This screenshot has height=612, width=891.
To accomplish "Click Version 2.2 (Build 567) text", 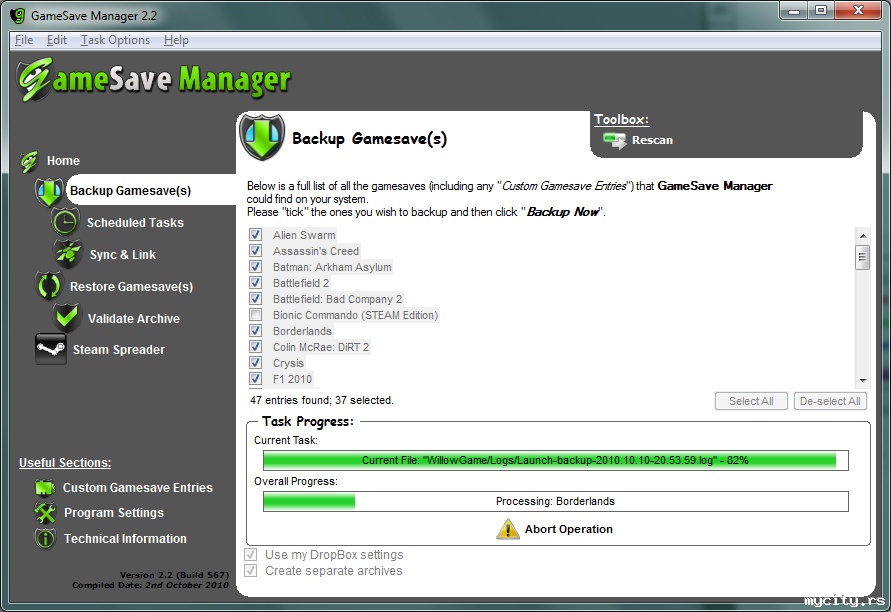I will pos(174,575).
